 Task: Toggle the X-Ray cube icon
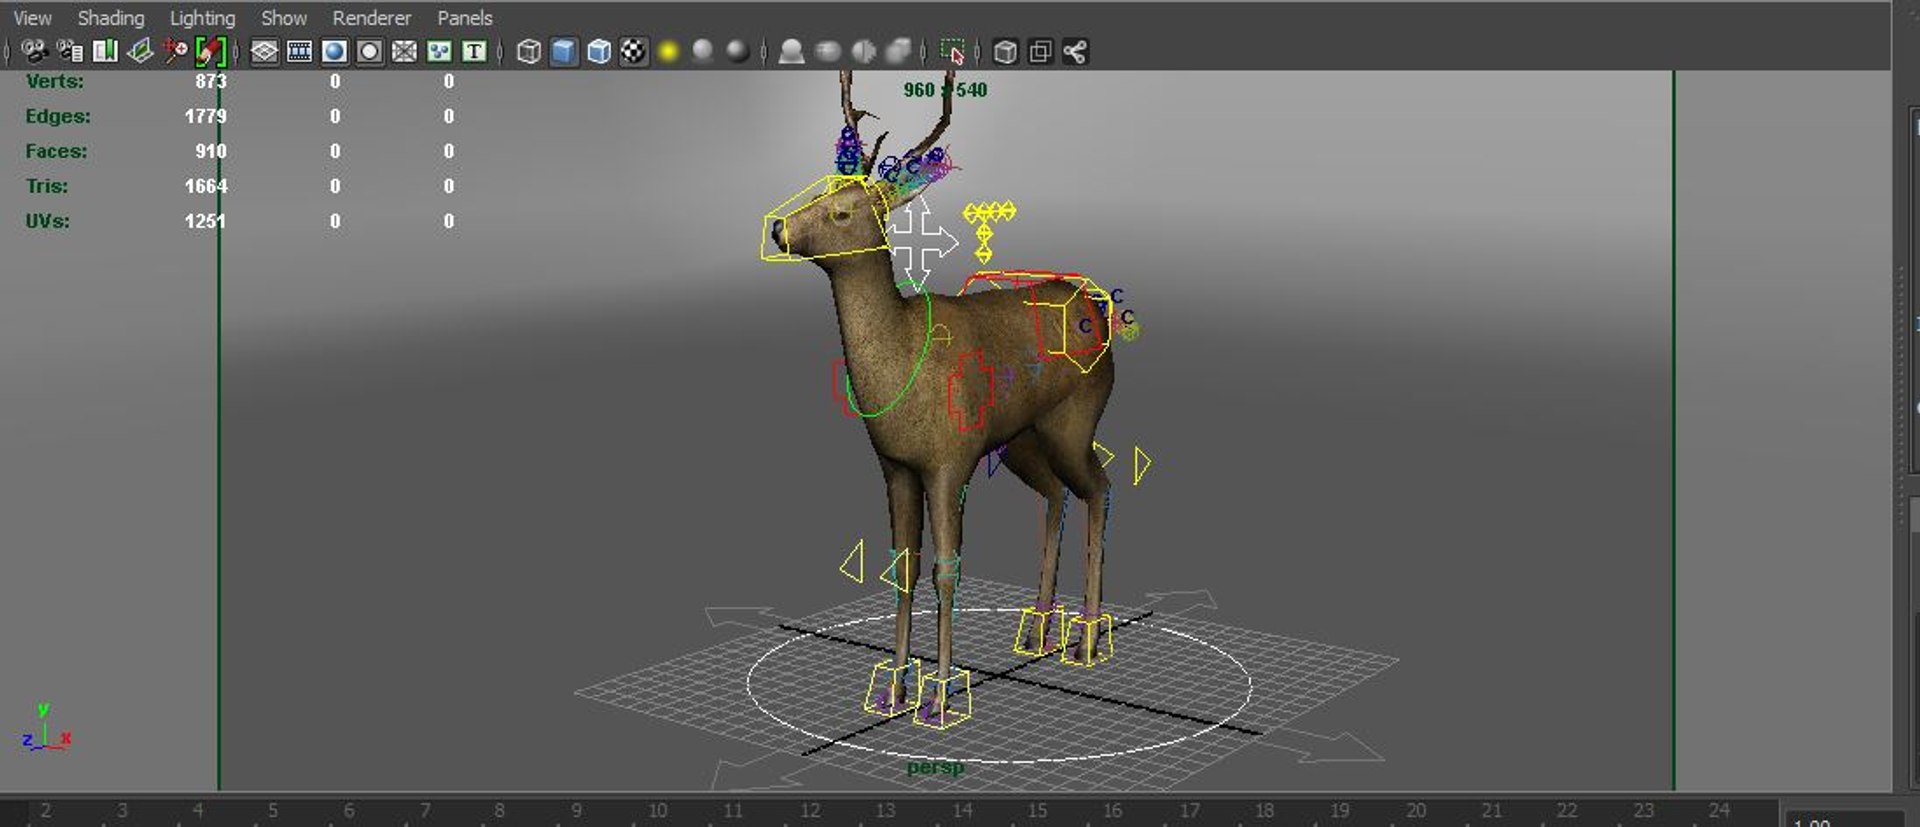(x=1005, y=51)
